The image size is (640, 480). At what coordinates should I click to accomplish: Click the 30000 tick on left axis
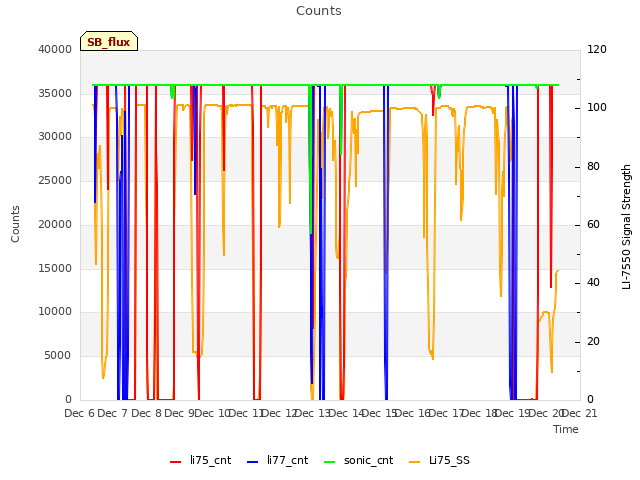coord(55,136)
